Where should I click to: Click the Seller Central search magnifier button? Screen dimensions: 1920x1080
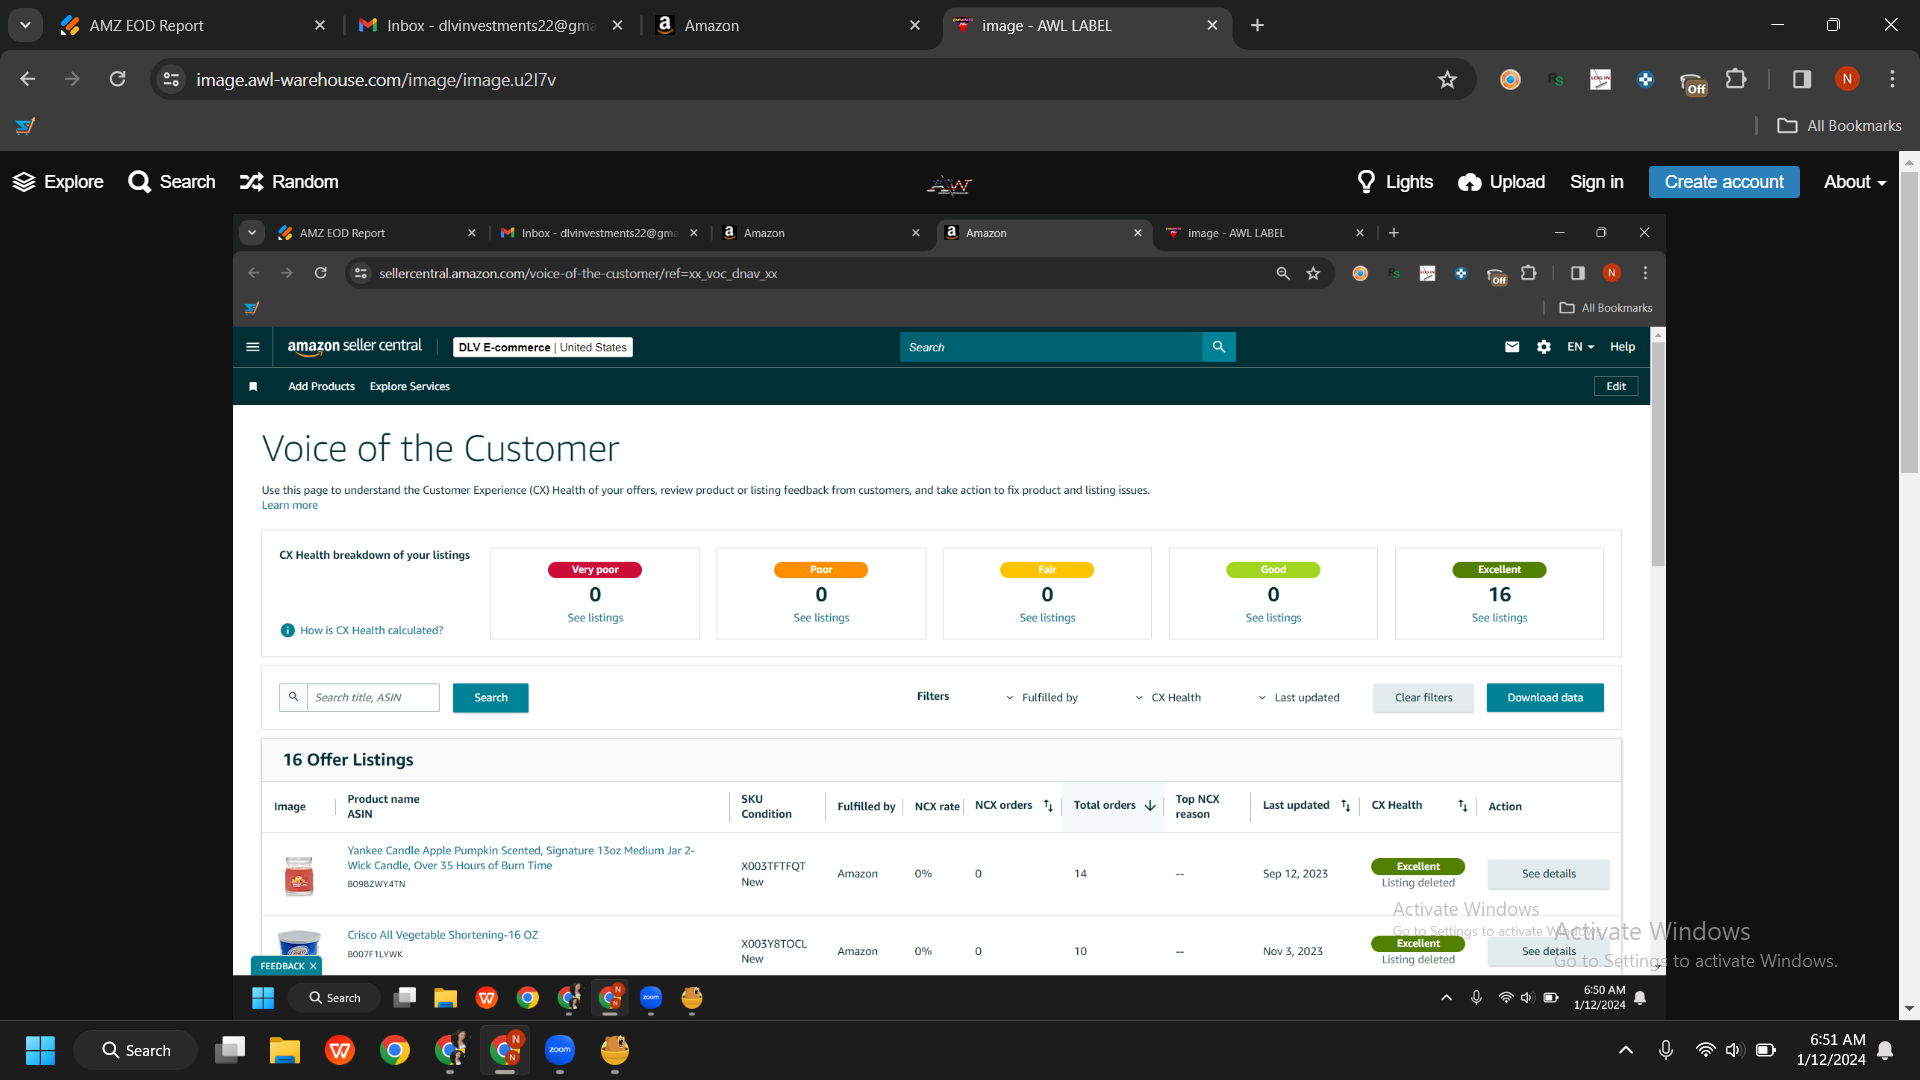(1219, 347)
